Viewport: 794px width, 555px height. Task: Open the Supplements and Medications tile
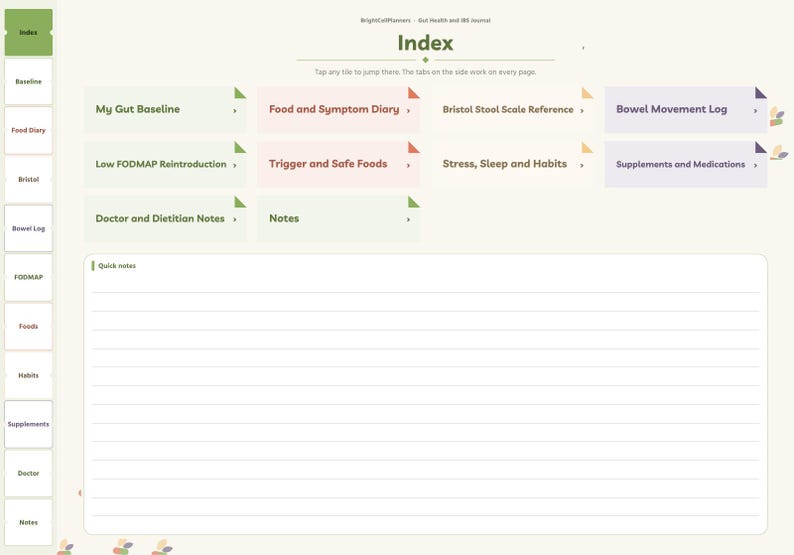686,164
